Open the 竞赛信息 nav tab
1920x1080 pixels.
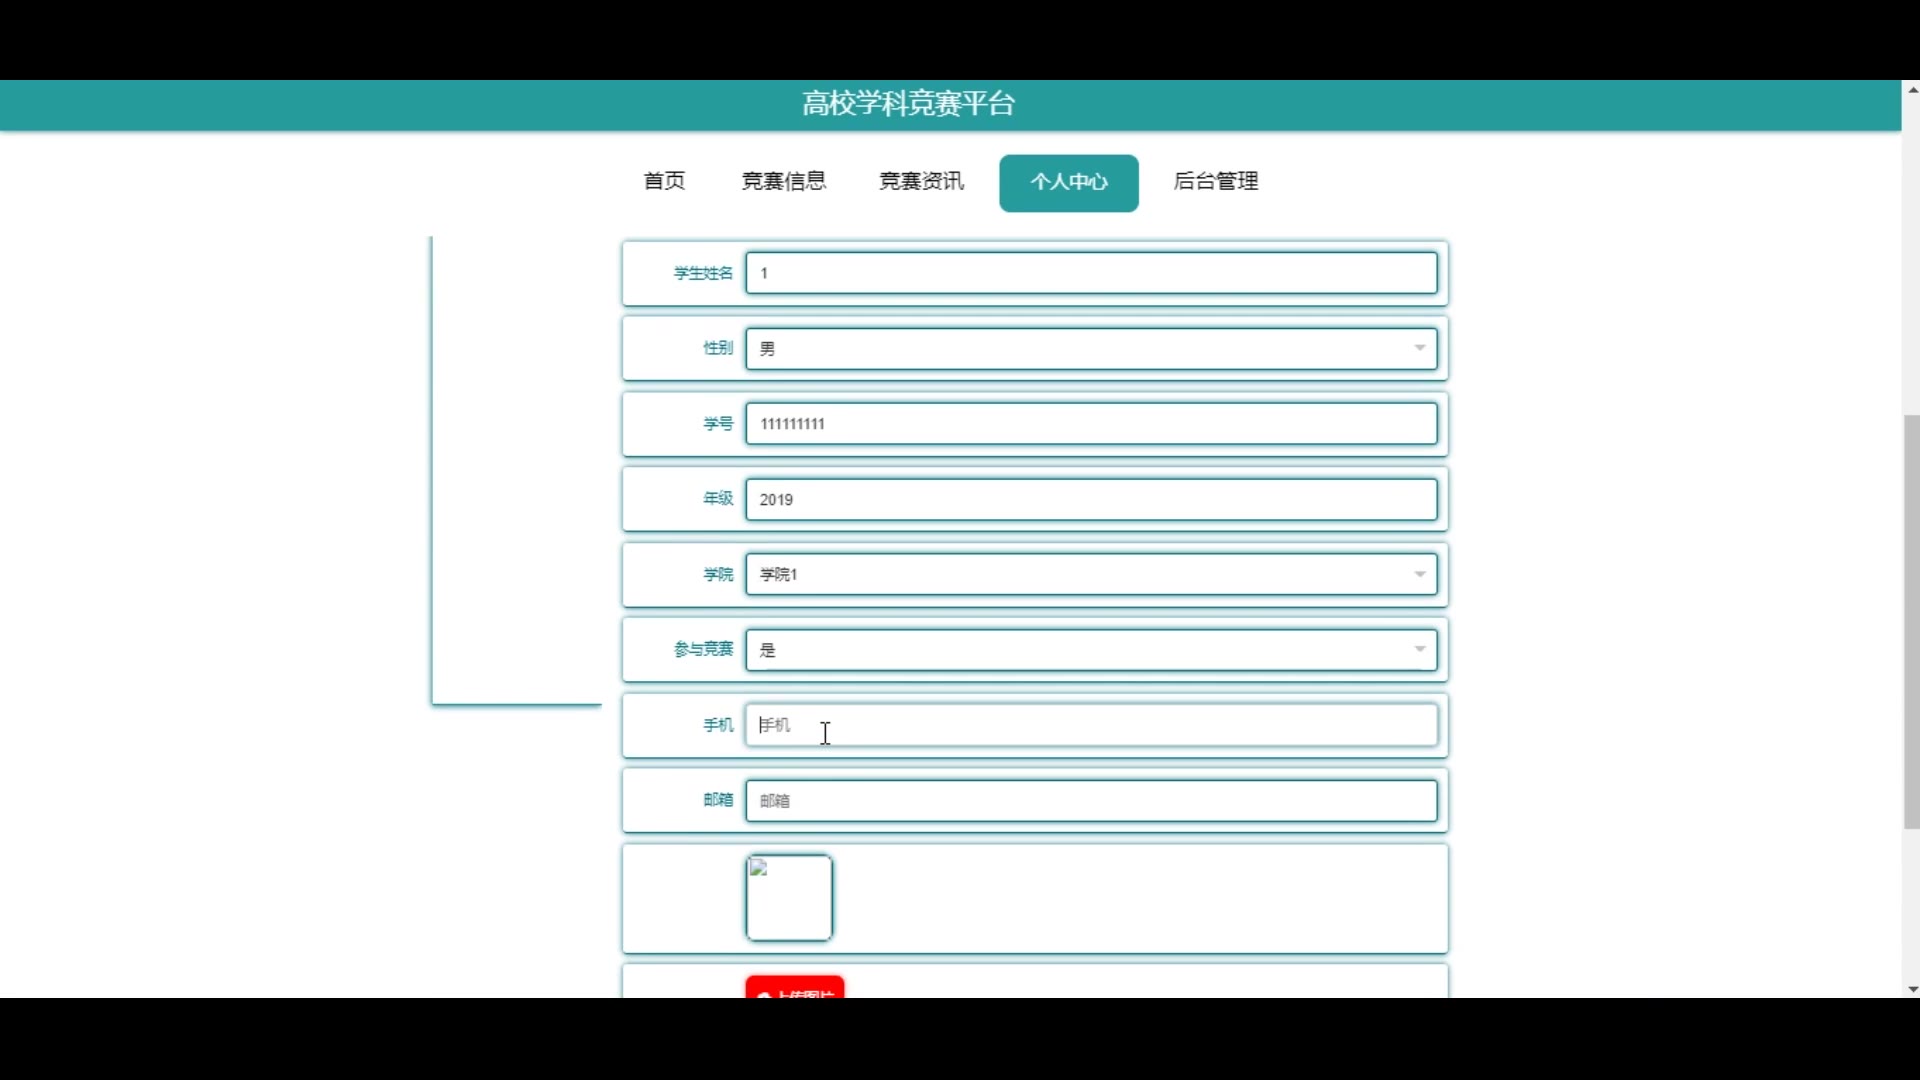(x=783, y=181)
